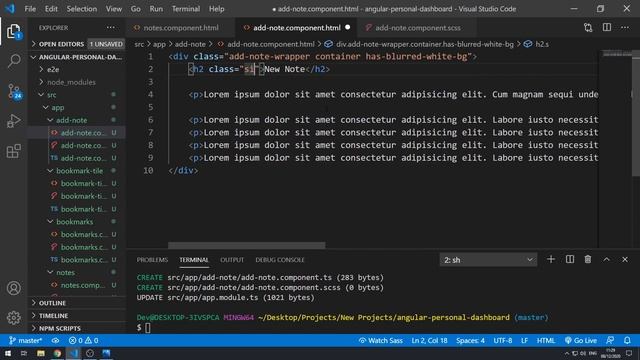640x360 pixels.
Task: Open the Selection menu
Action: (x=82, y=9)
